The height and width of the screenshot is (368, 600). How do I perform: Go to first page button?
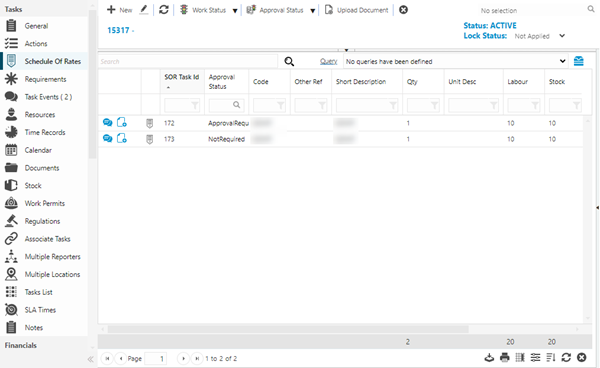coord(107,358)
